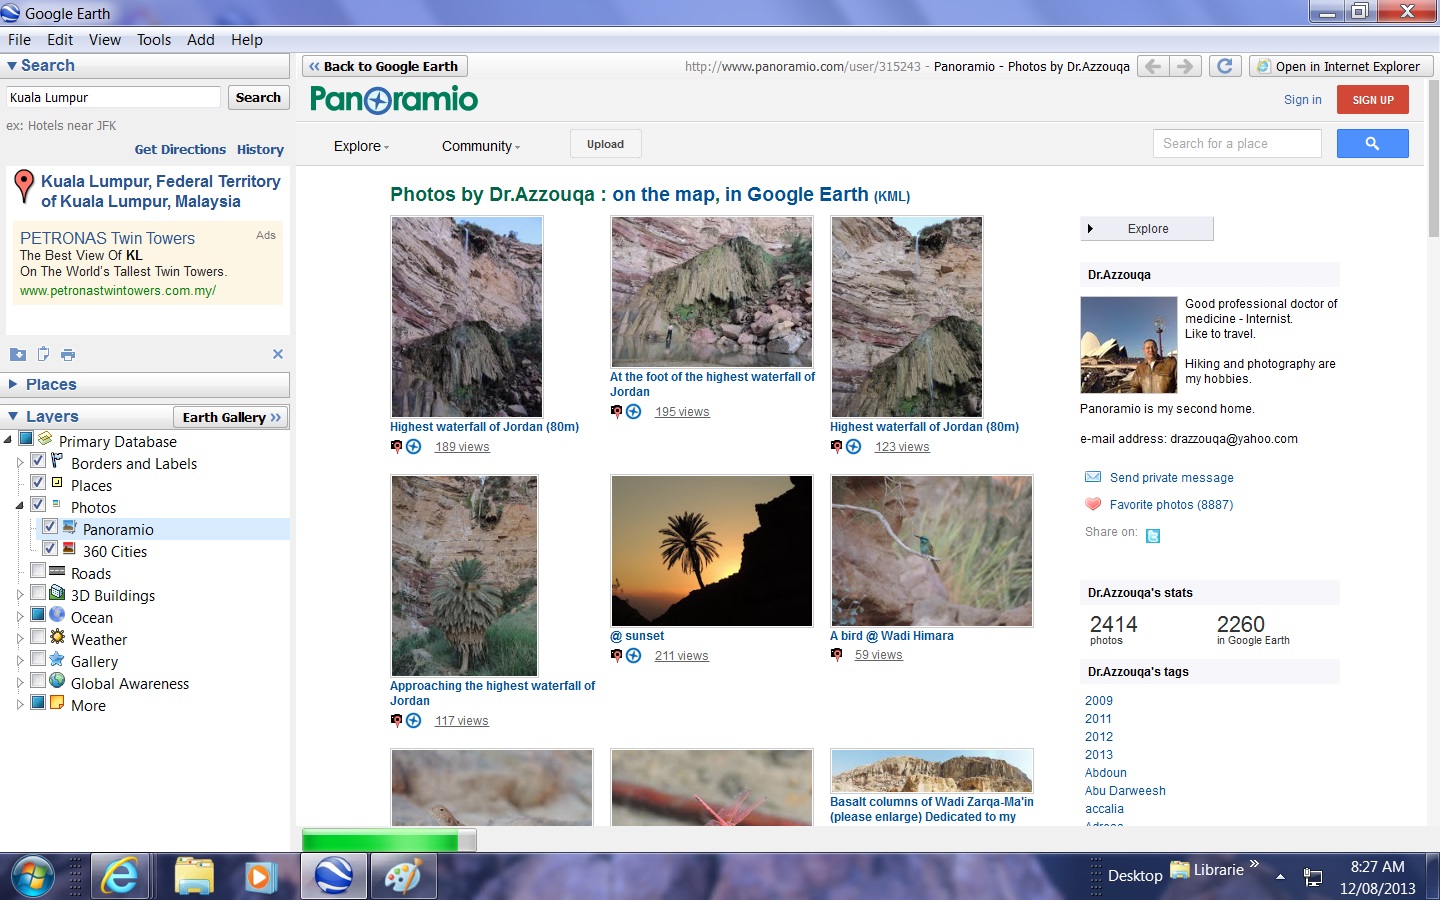Image resolution: width=1440 pixels, height=900 pixels.
Task: Open the View menu
Action: [104, 40]
